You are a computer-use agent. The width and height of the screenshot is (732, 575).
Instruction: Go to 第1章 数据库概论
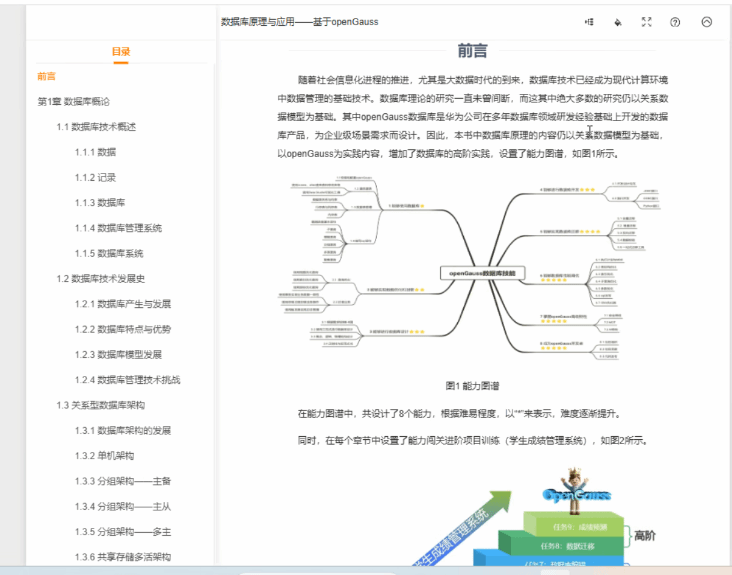tap(74, 102)
